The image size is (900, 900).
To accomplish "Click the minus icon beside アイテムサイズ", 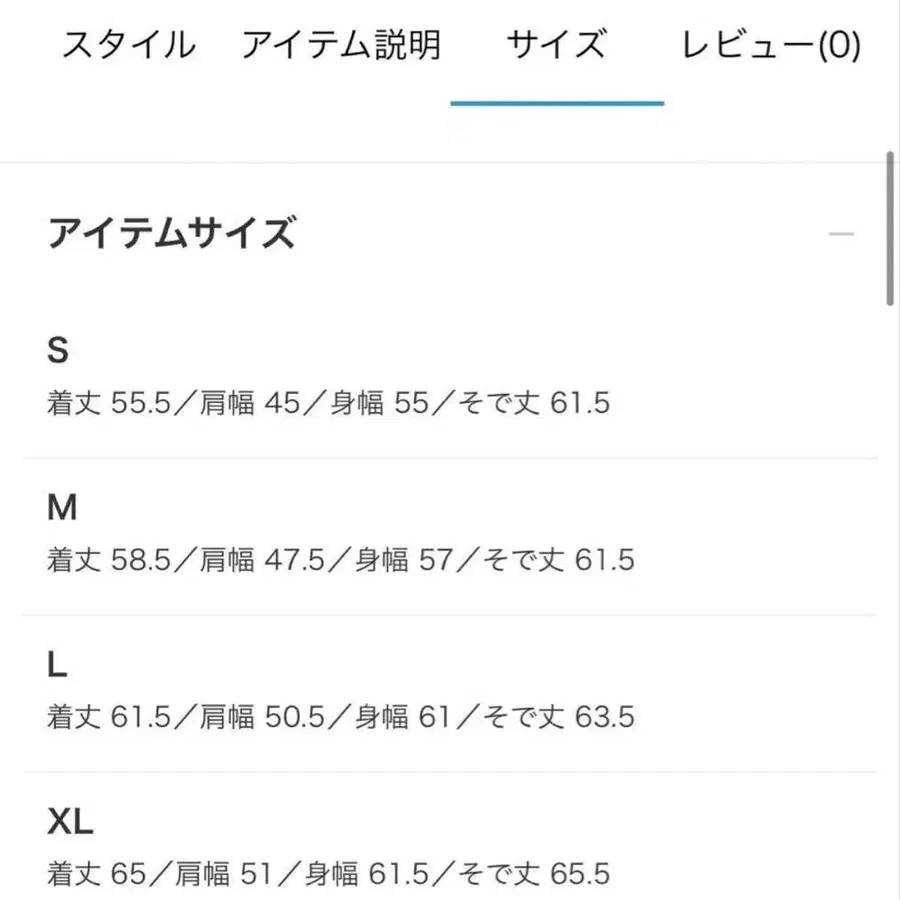I will 840,232.
